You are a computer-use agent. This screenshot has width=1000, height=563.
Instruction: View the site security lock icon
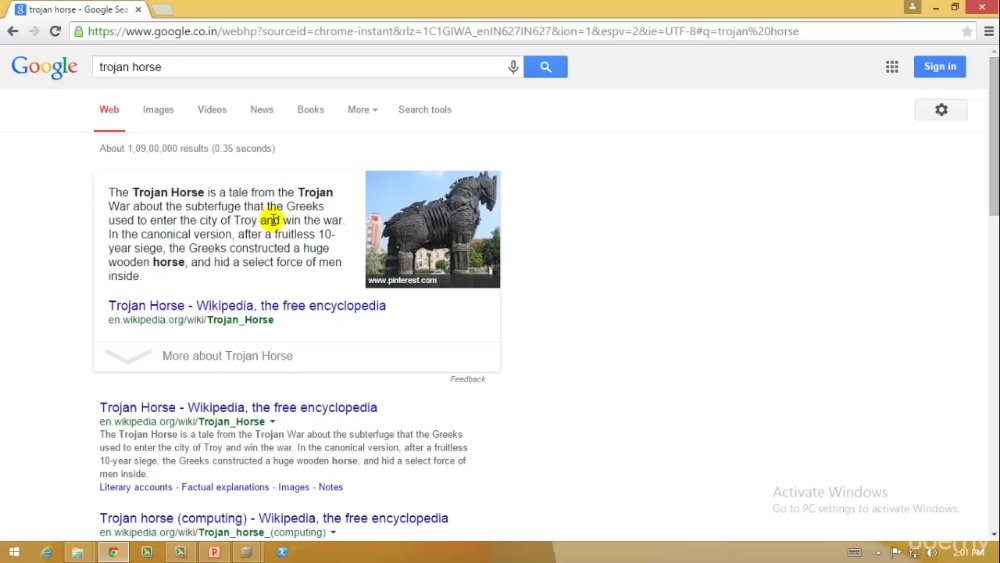pyautogui.click(x=78, y=31)
